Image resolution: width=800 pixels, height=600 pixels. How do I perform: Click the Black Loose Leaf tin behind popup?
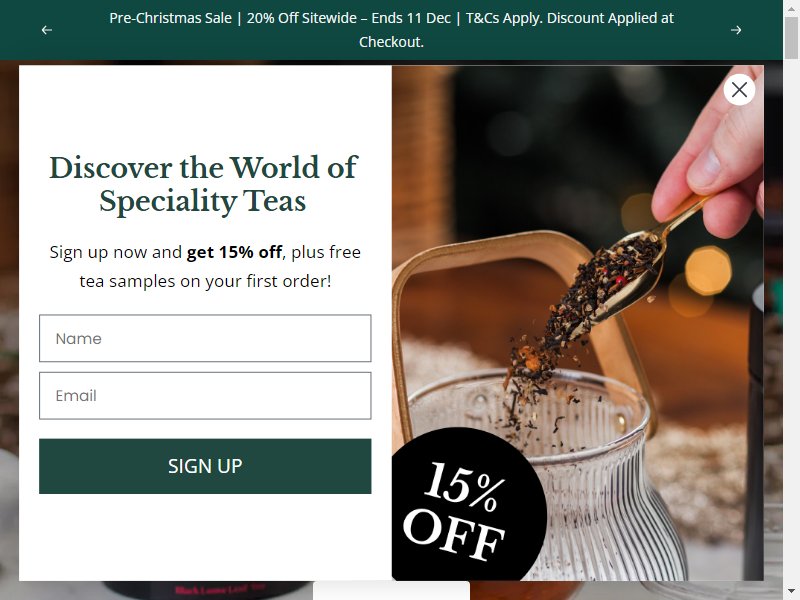214,590
